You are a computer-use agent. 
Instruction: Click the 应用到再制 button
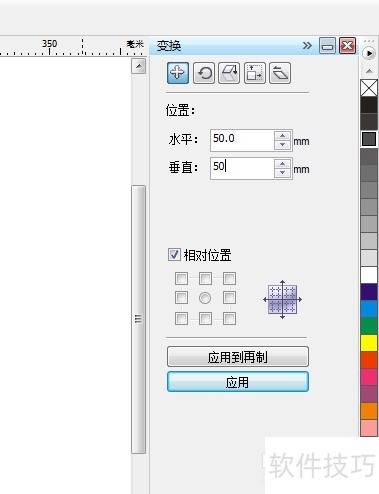pos(238,357)
